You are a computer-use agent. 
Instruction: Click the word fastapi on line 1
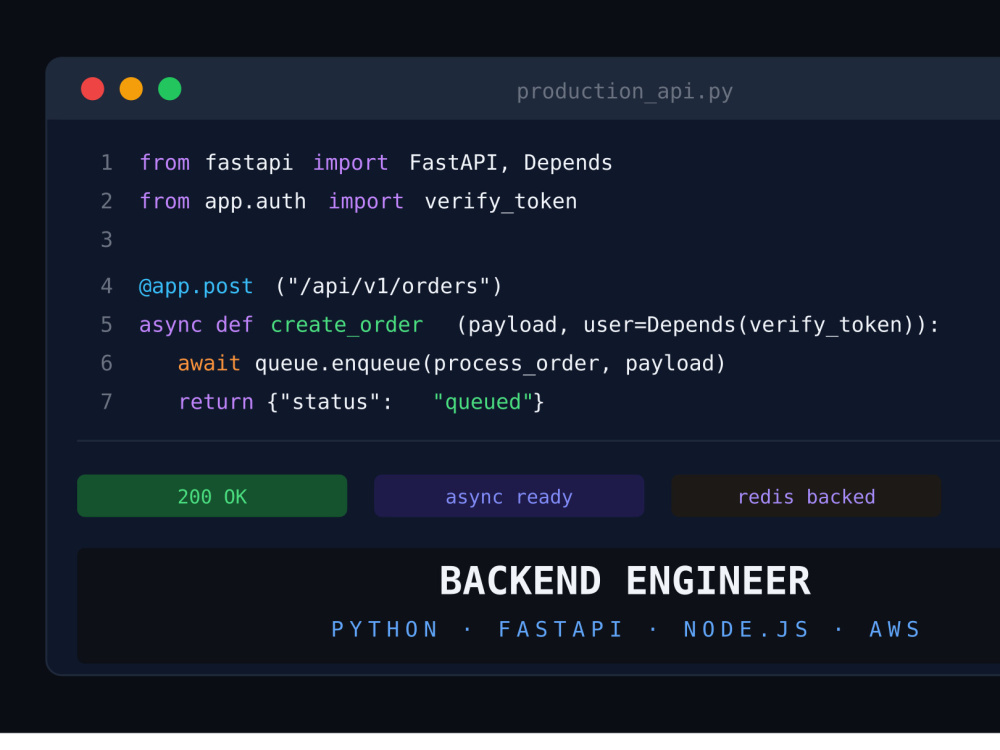(249, 163)
